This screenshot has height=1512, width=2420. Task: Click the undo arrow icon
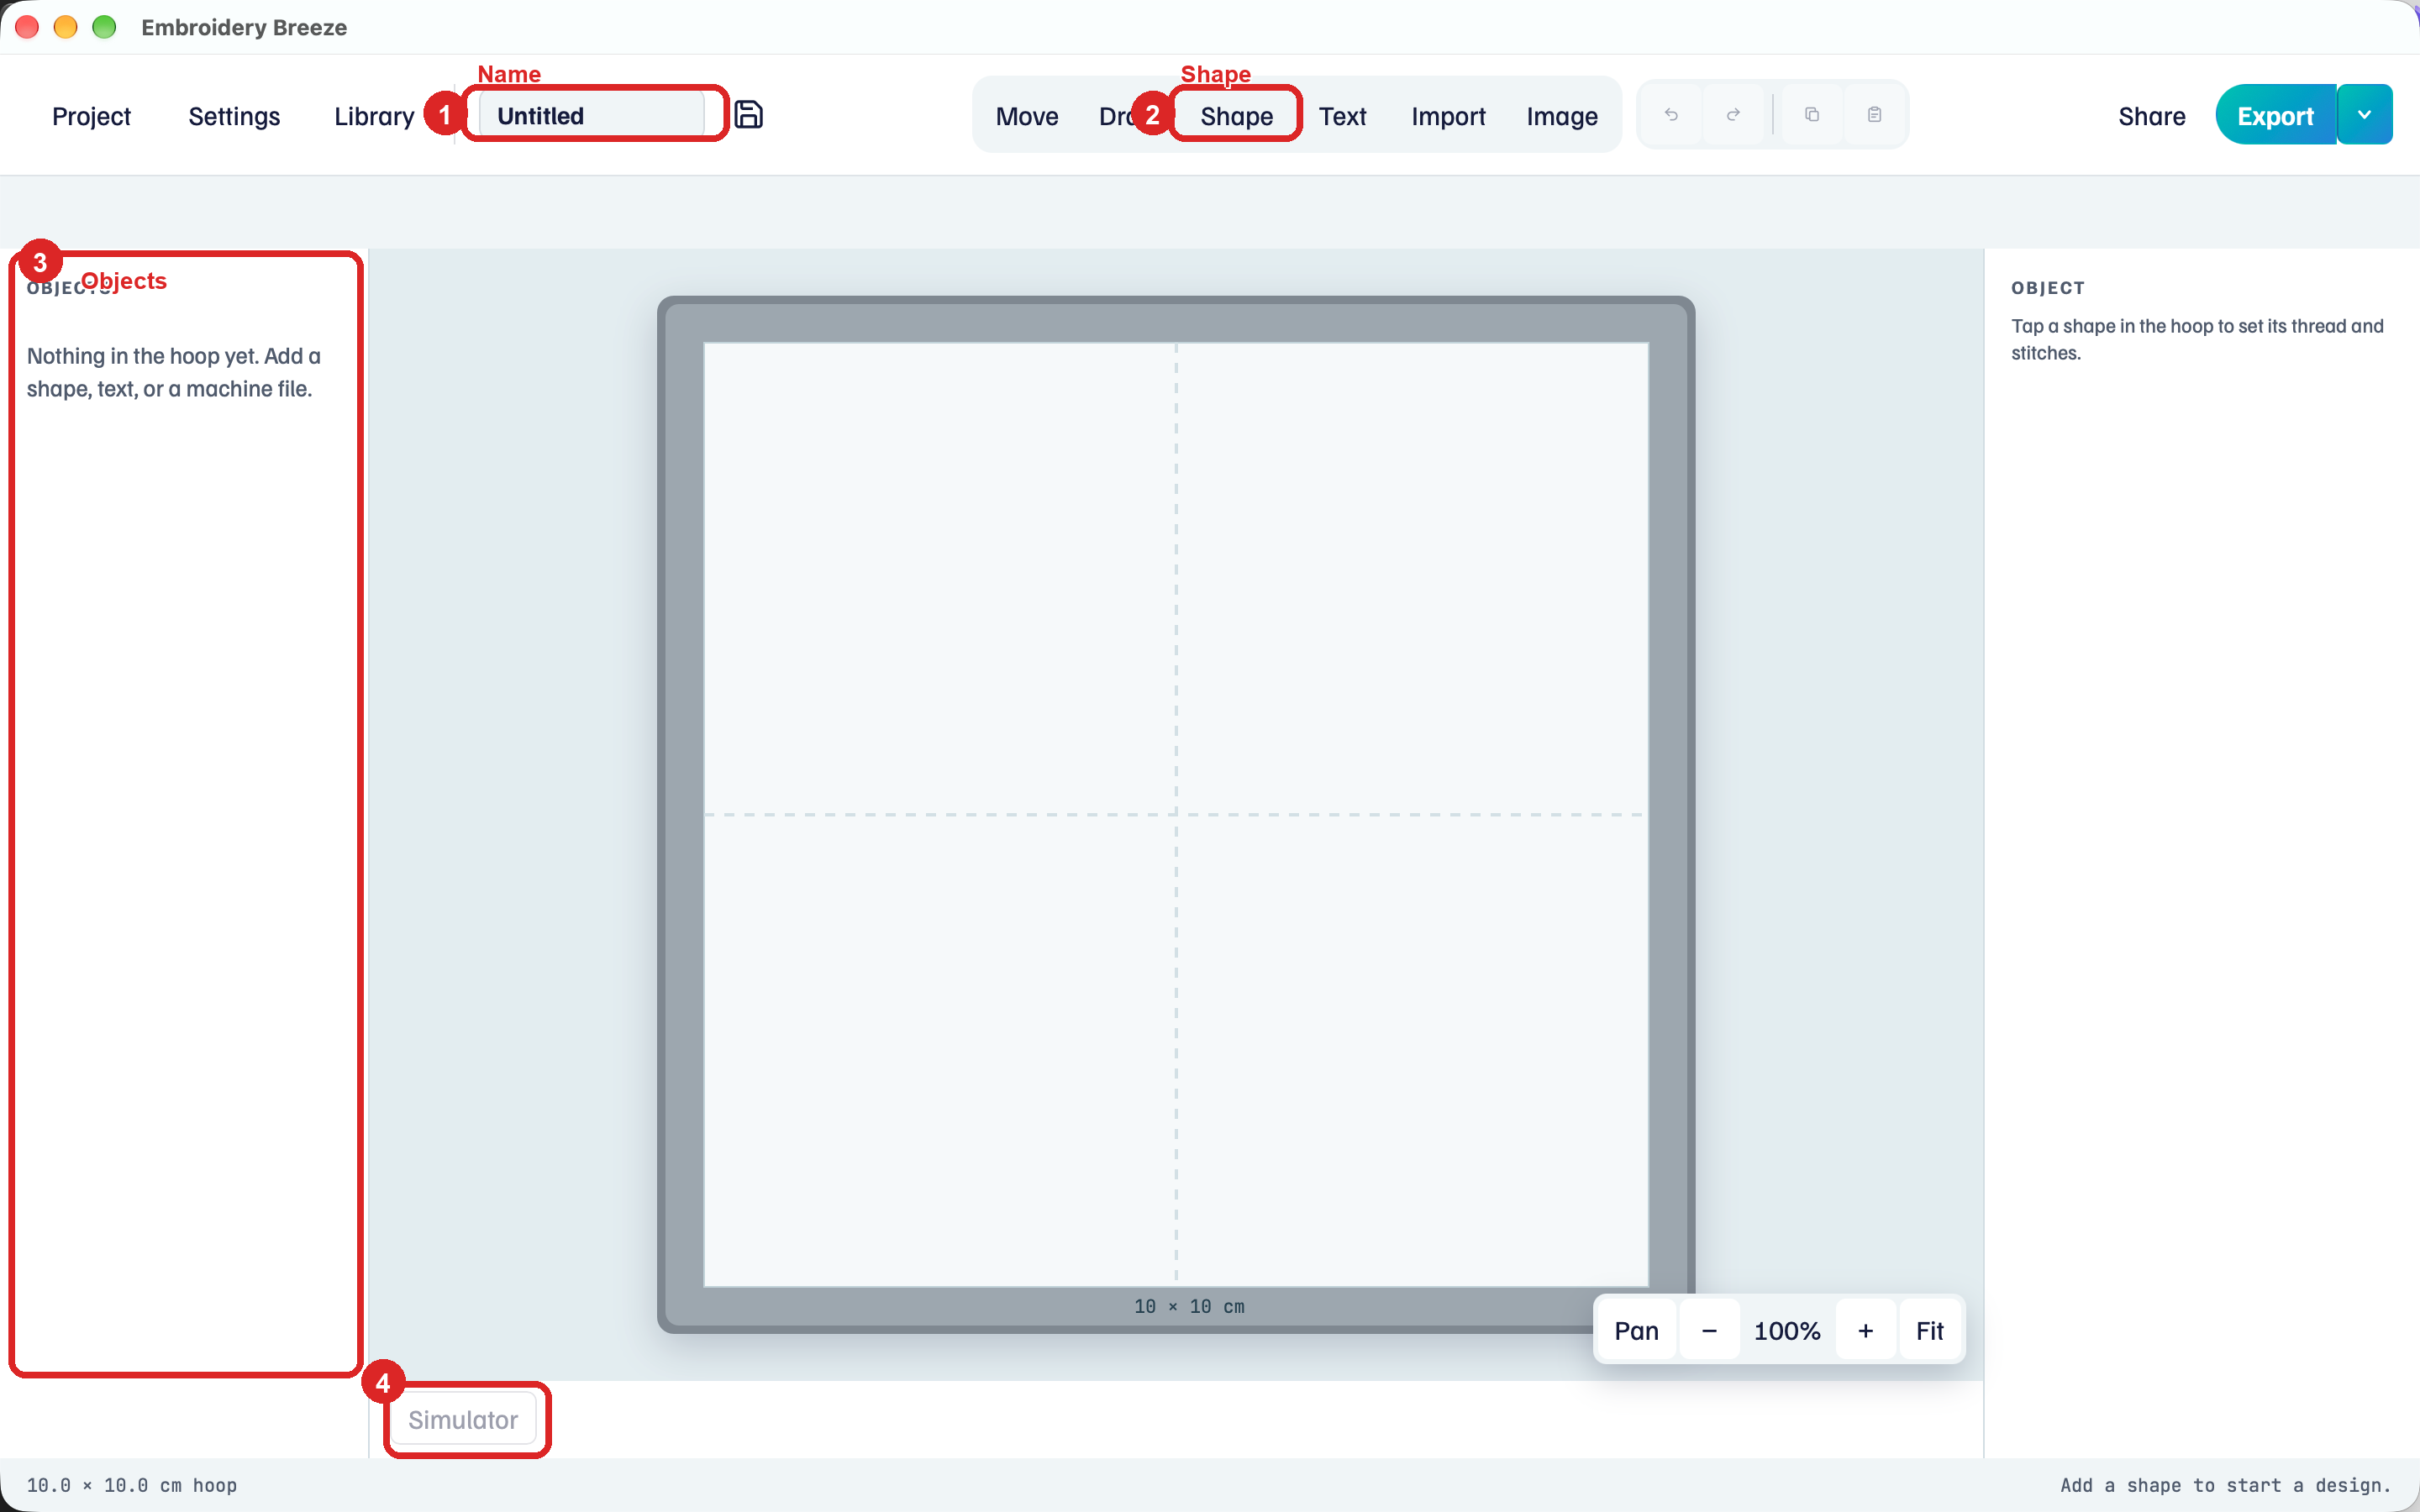1671,115
